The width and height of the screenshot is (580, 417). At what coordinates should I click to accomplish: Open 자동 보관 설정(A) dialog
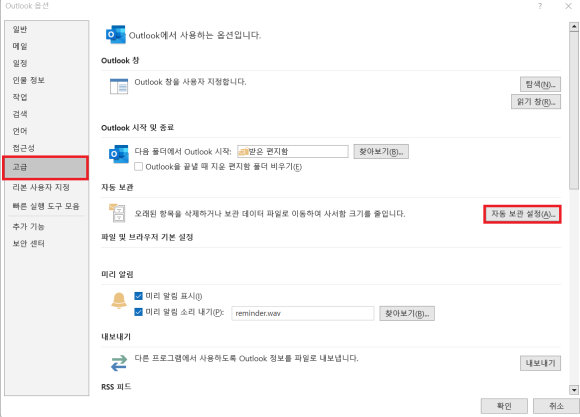[522, 214]
